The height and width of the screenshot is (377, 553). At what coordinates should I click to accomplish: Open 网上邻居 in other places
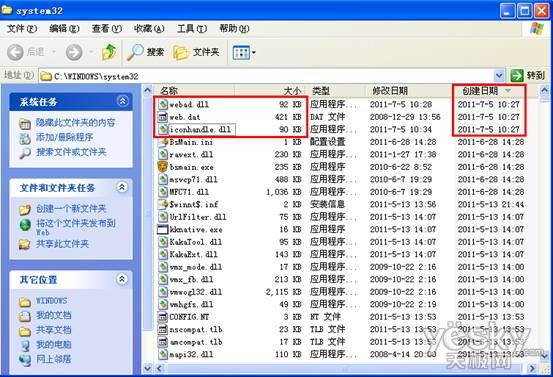tap(53, 359)
